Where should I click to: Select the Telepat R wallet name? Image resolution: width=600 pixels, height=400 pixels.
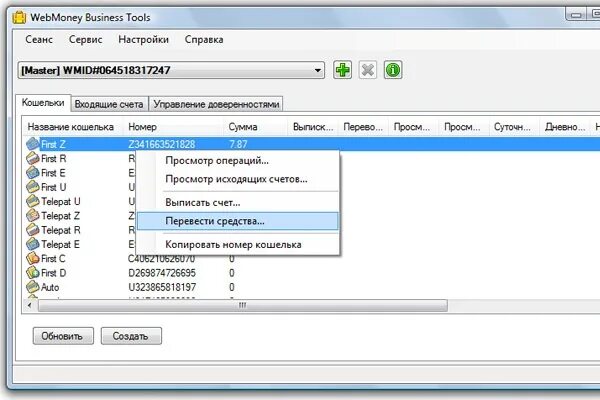click(x=61, y=230)
